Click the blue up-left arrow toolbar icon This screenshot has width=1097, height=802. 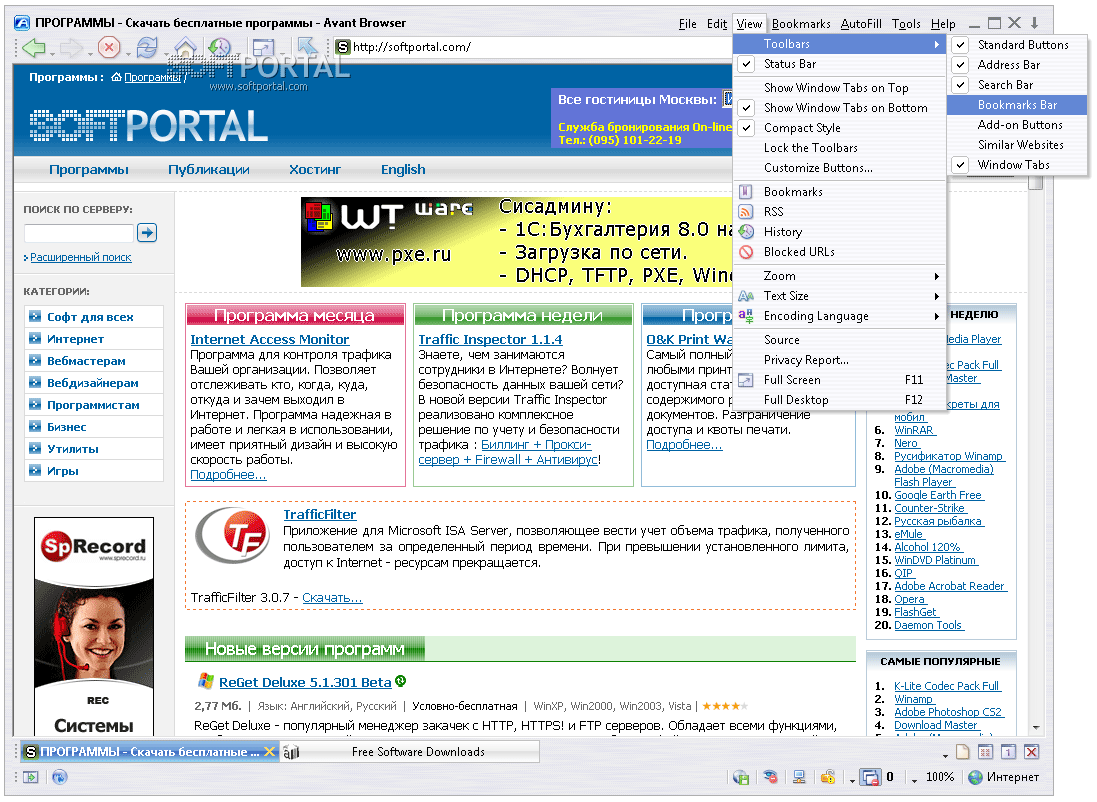(x=306, y=47)
